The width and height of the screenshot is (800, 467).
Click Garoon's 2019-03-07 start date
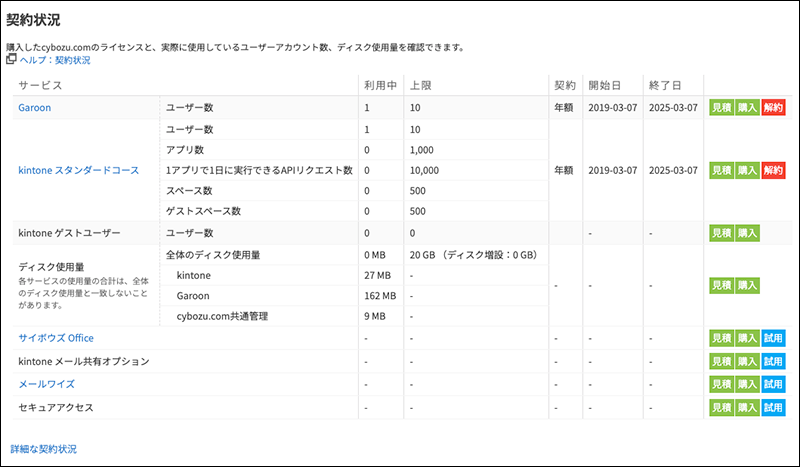coord(613,108)
